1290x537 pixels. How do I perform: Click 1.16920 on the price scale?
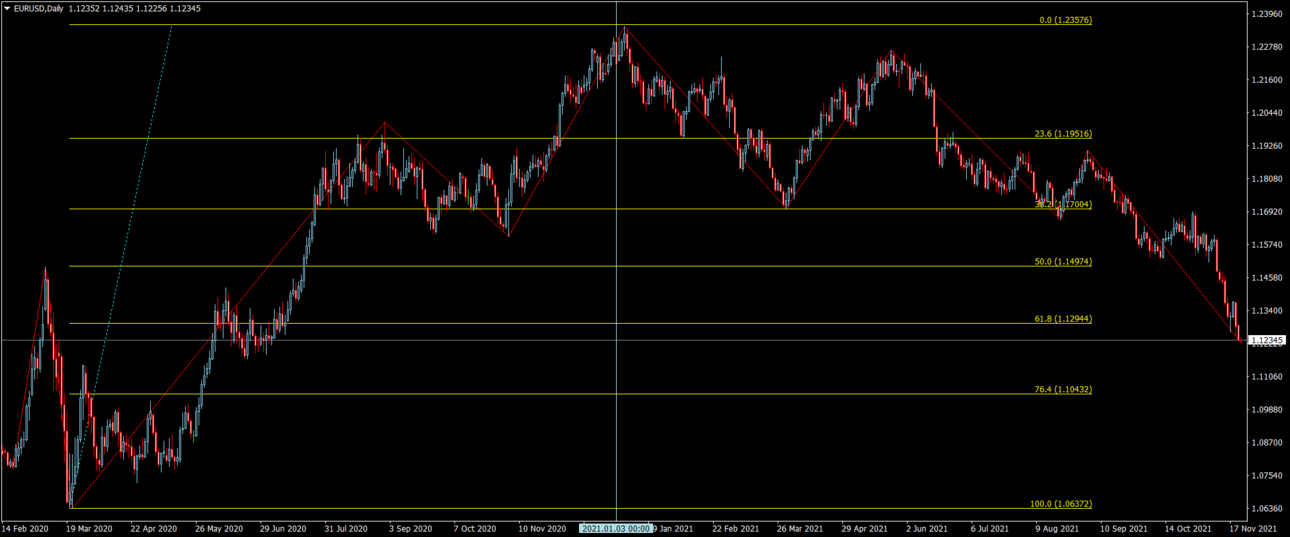(1266, 212)
